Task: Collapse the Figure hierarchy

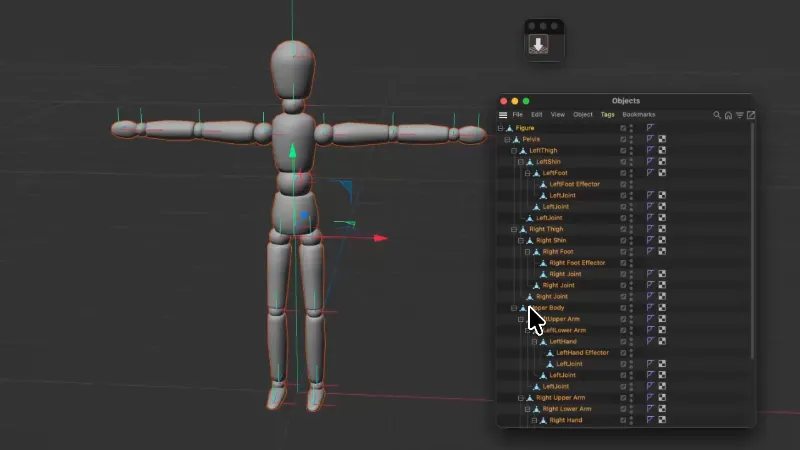Action: (x=501, y=128)
